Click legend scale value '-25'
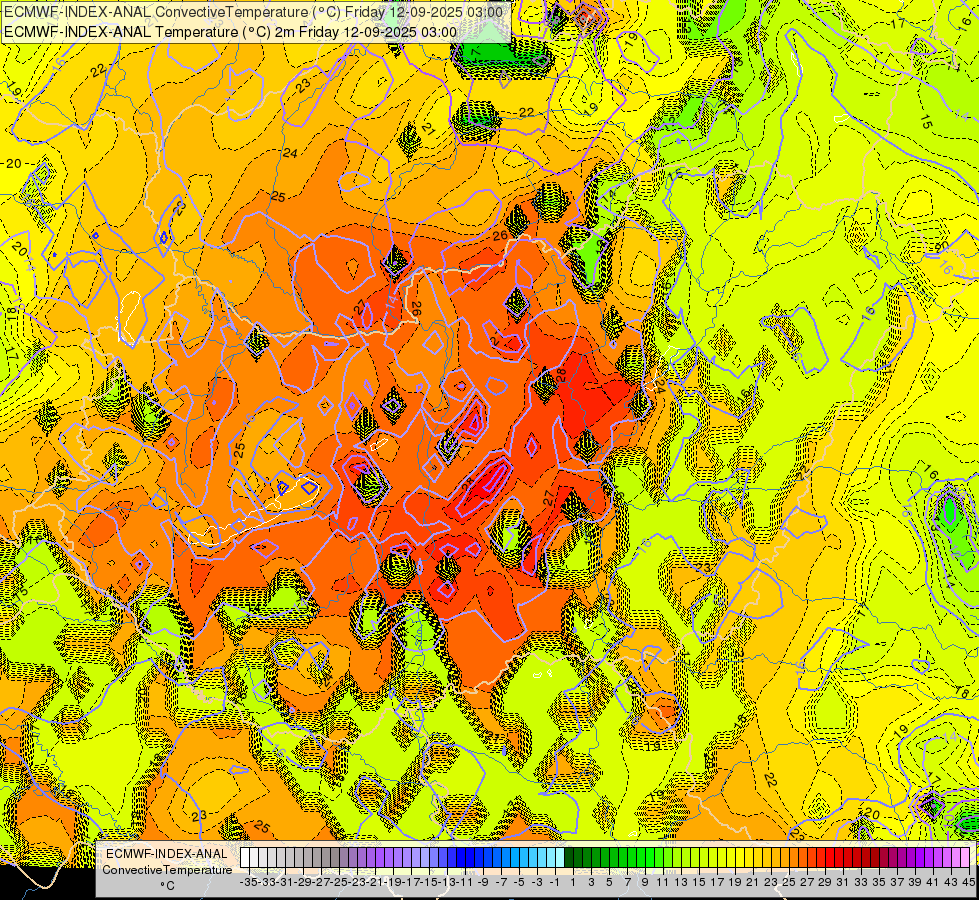The height and width of the screenshot is (900, 979). click(340, 882)
